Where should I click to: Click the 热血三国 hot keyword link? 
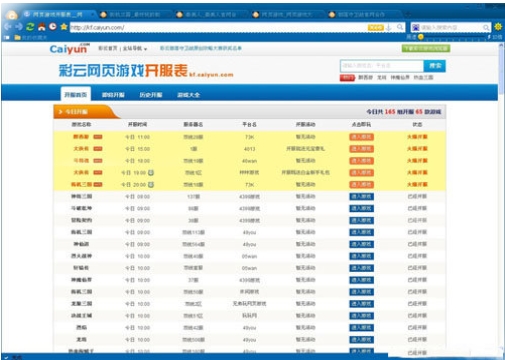click(423, 78)
